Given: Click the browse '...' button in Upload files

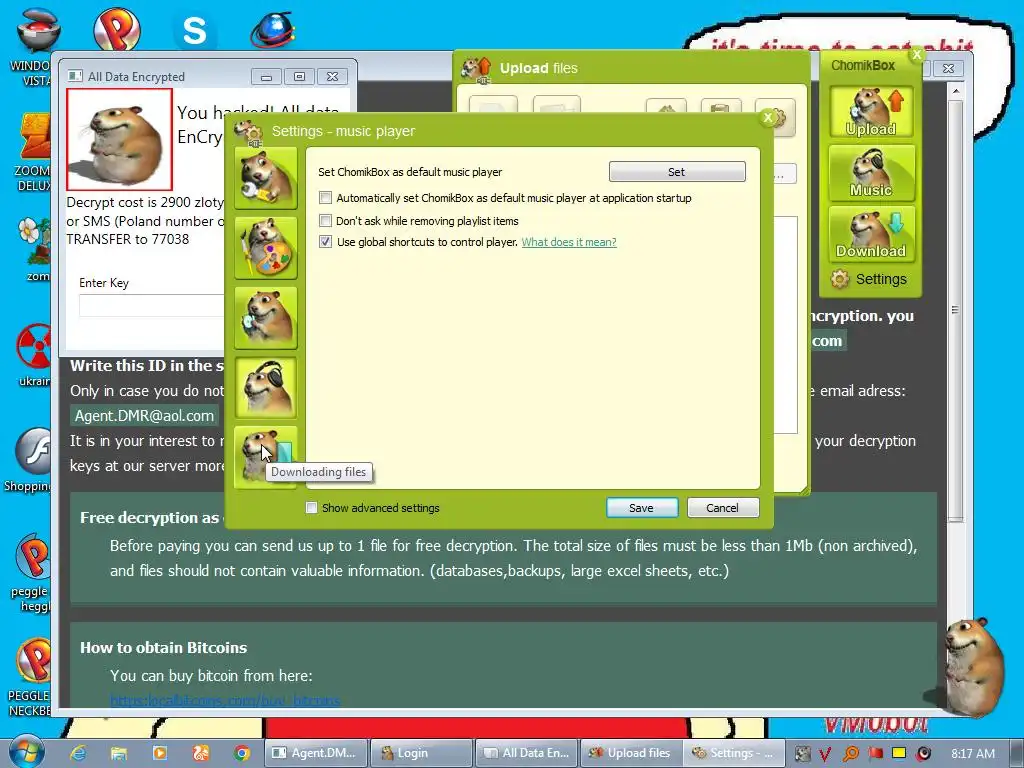Looking at the screenshot, I should pyautogui.click(x=784, y=174).
